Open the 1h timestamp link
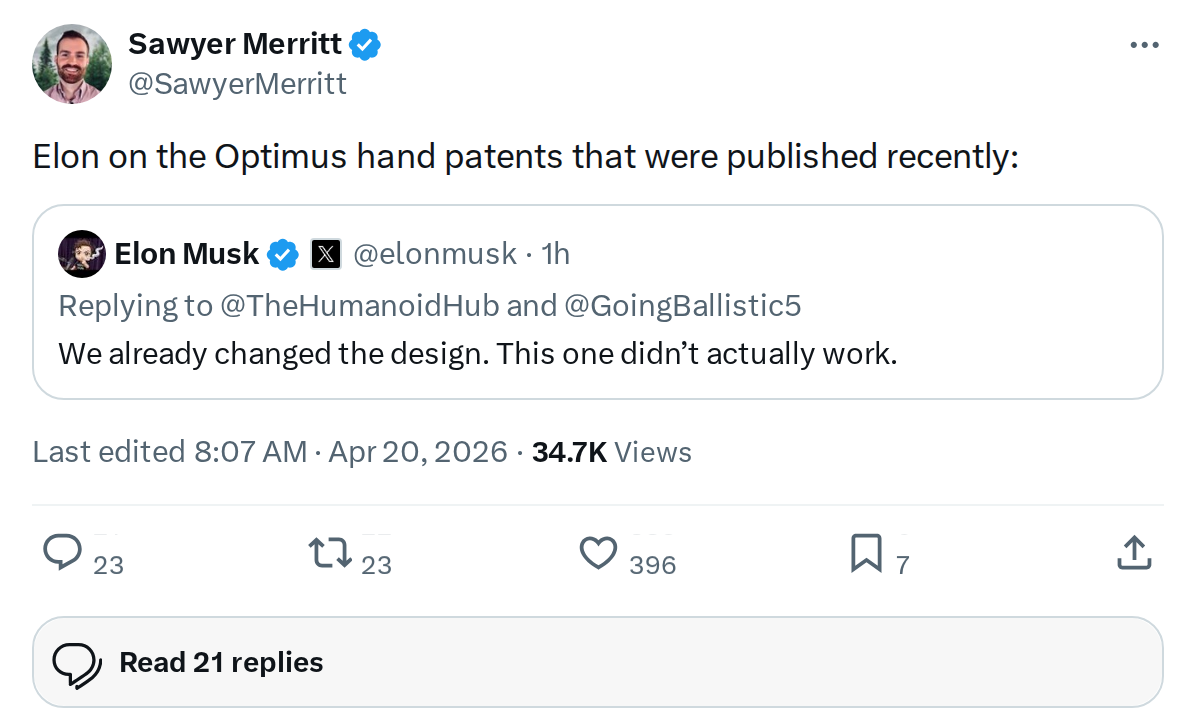The image size is (1196, 724). click(554, 254)
